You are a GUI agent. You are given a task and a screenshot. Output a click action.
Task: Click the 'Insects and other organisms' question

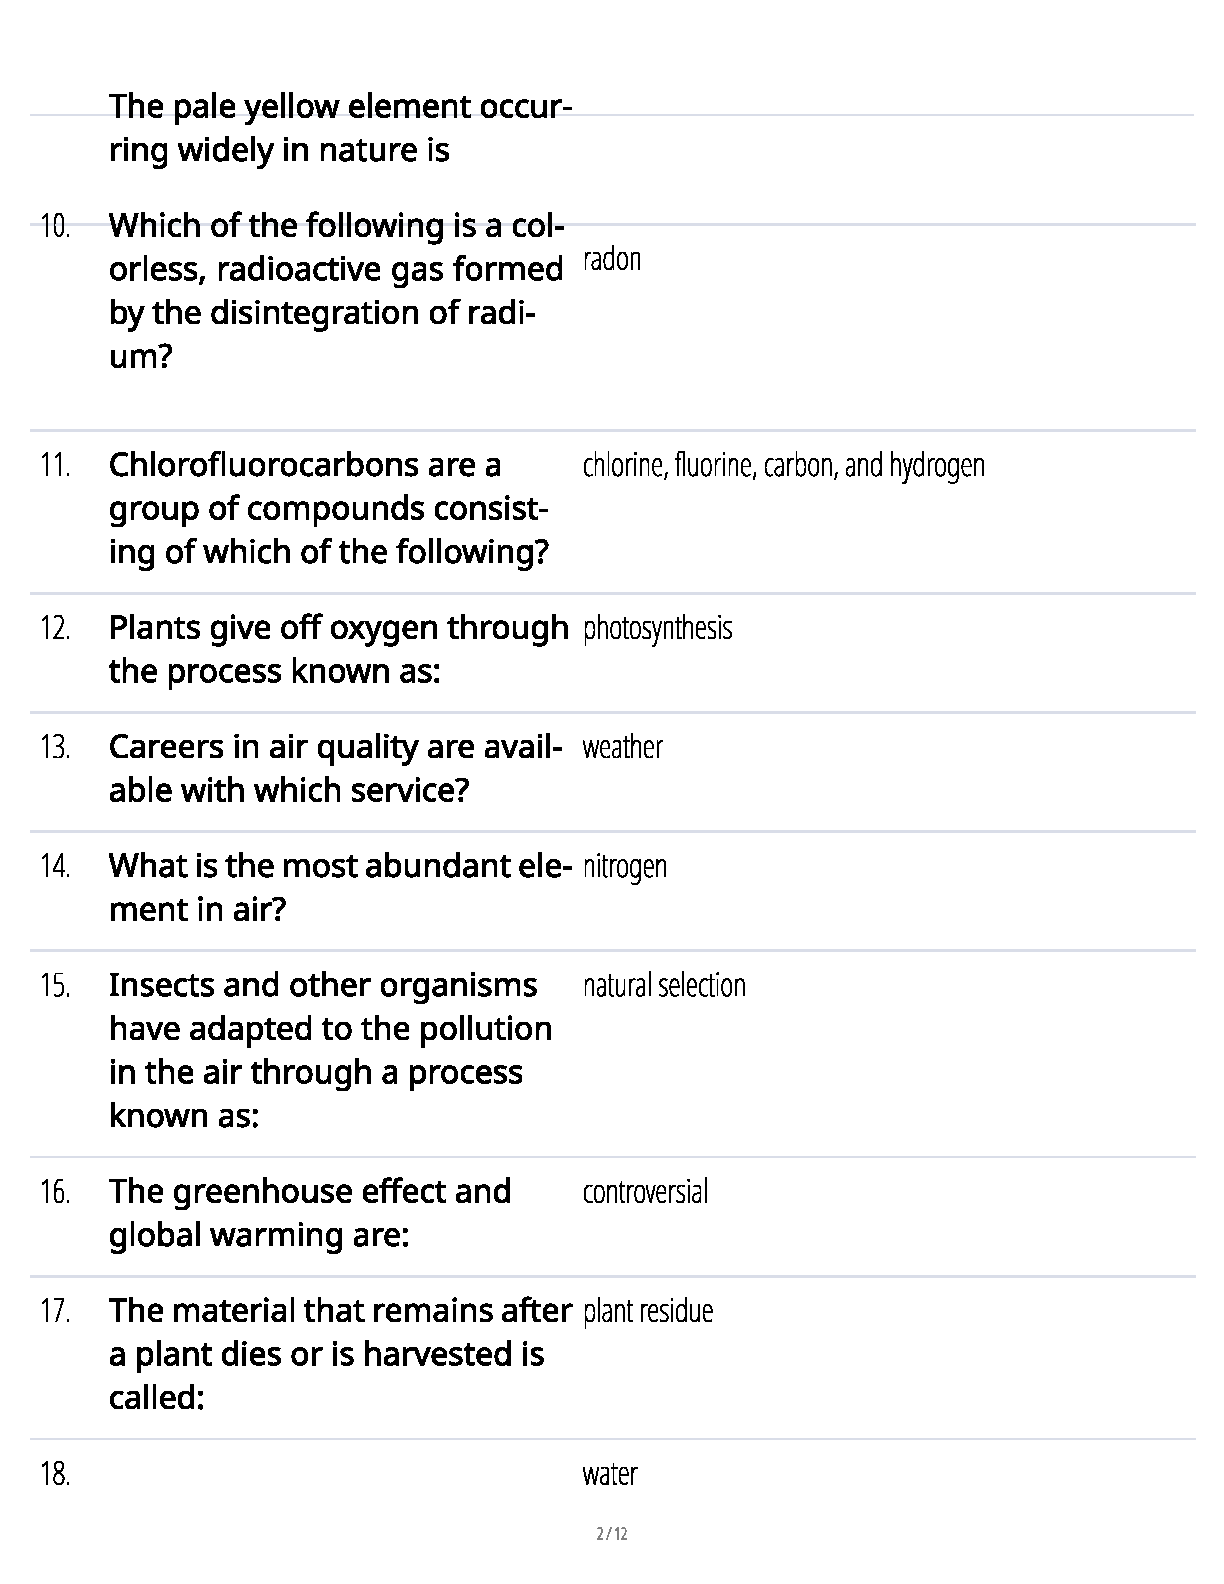point(330,1050)
